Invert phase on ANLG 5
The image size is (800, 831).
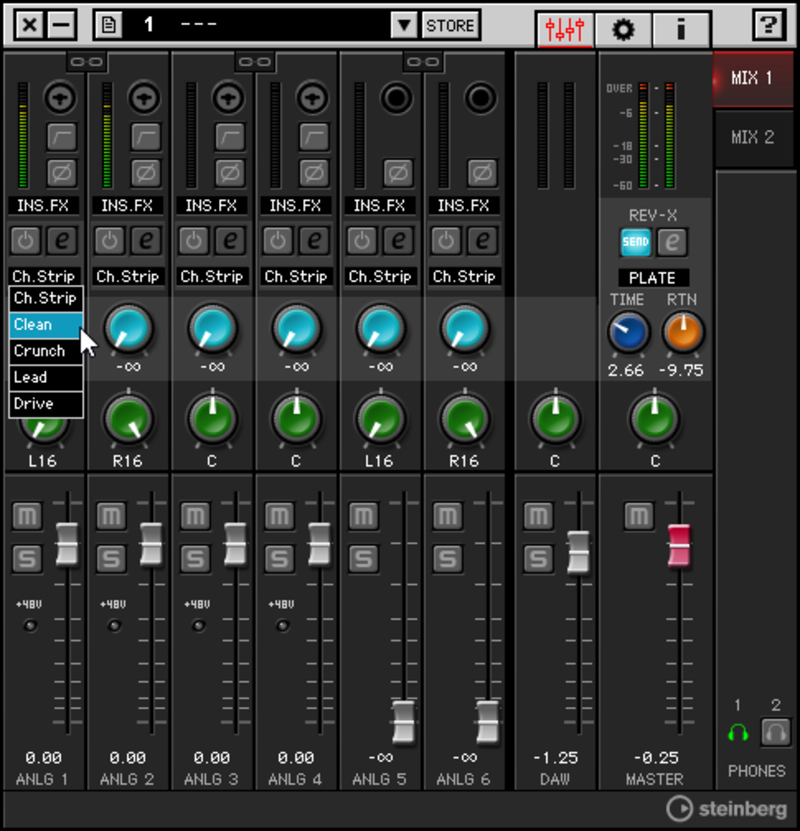398,173
